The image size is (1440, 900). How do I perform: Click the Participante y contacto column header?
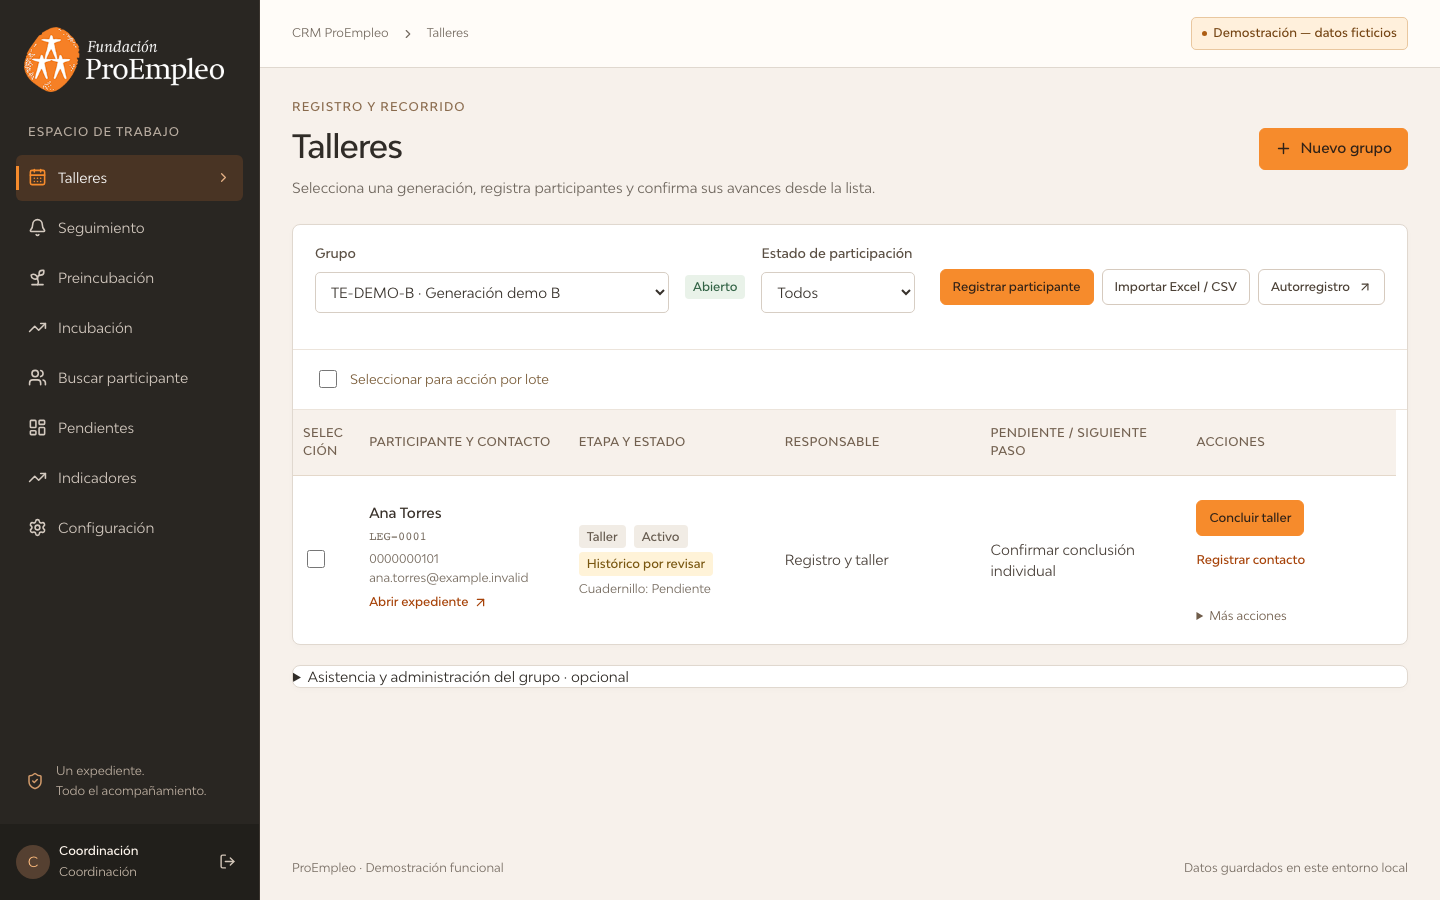click(x=459, y=442)
